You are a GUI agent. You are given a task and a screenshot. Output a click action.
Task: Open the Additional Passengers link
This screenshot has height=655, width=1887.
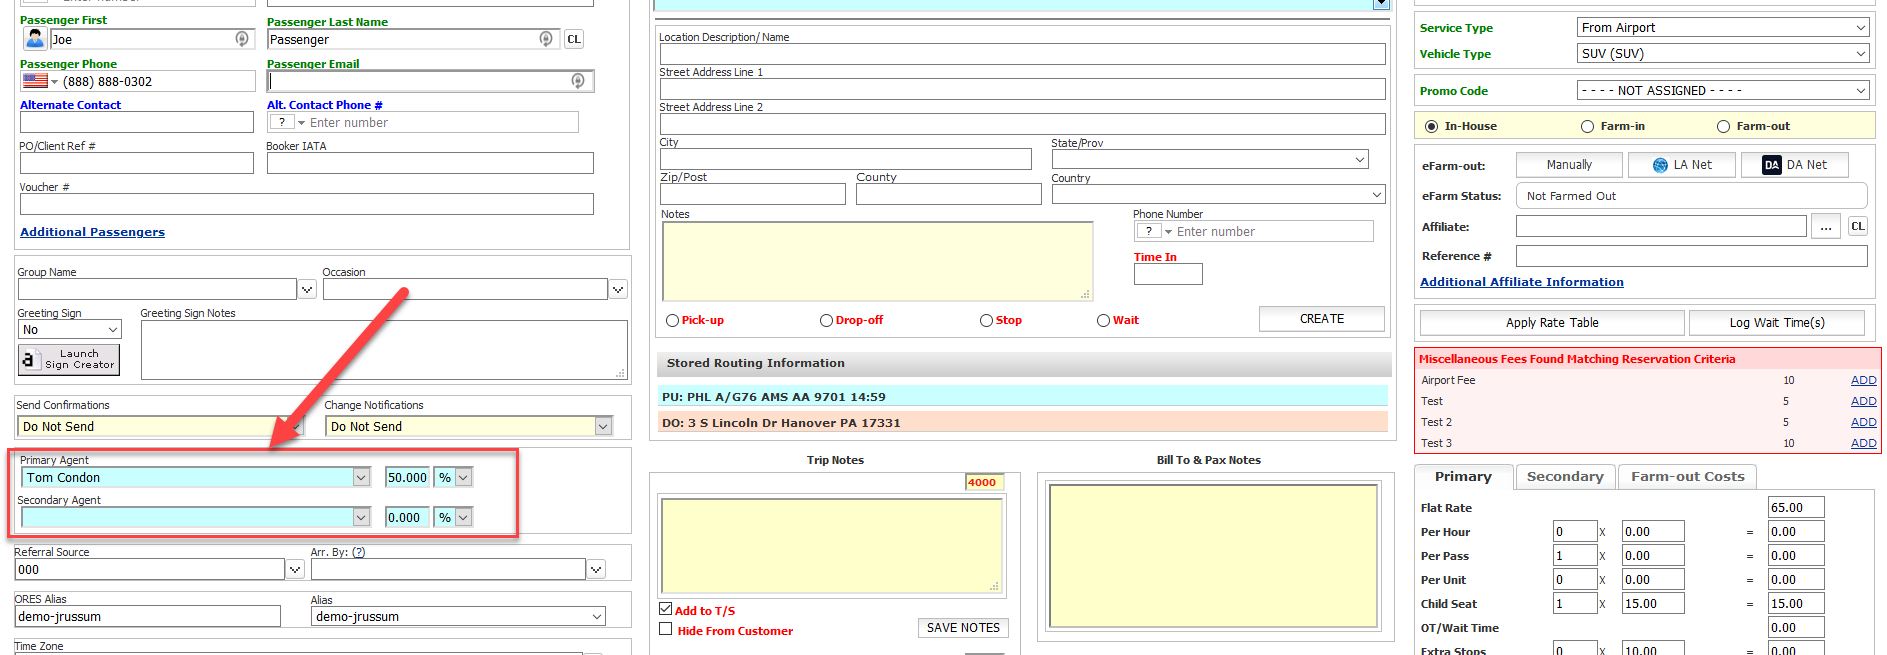tap(92, 232)
